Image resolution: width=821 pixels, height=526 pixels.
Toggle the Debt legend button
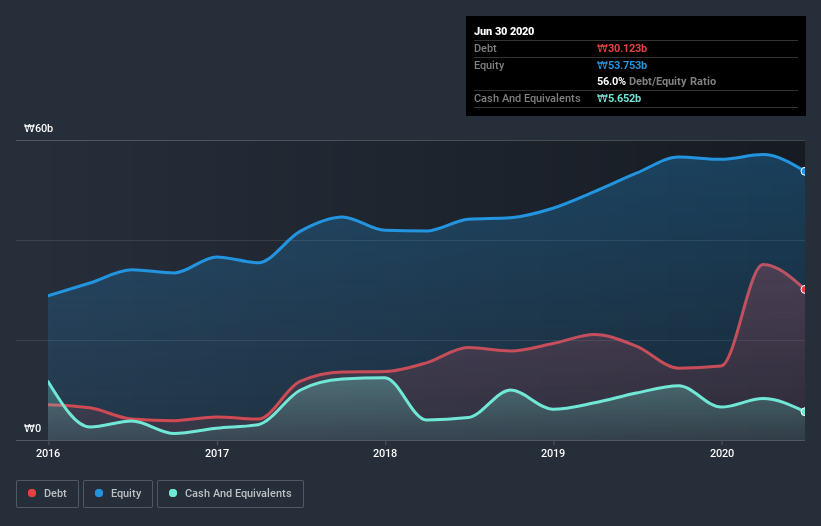pos(47,494)
